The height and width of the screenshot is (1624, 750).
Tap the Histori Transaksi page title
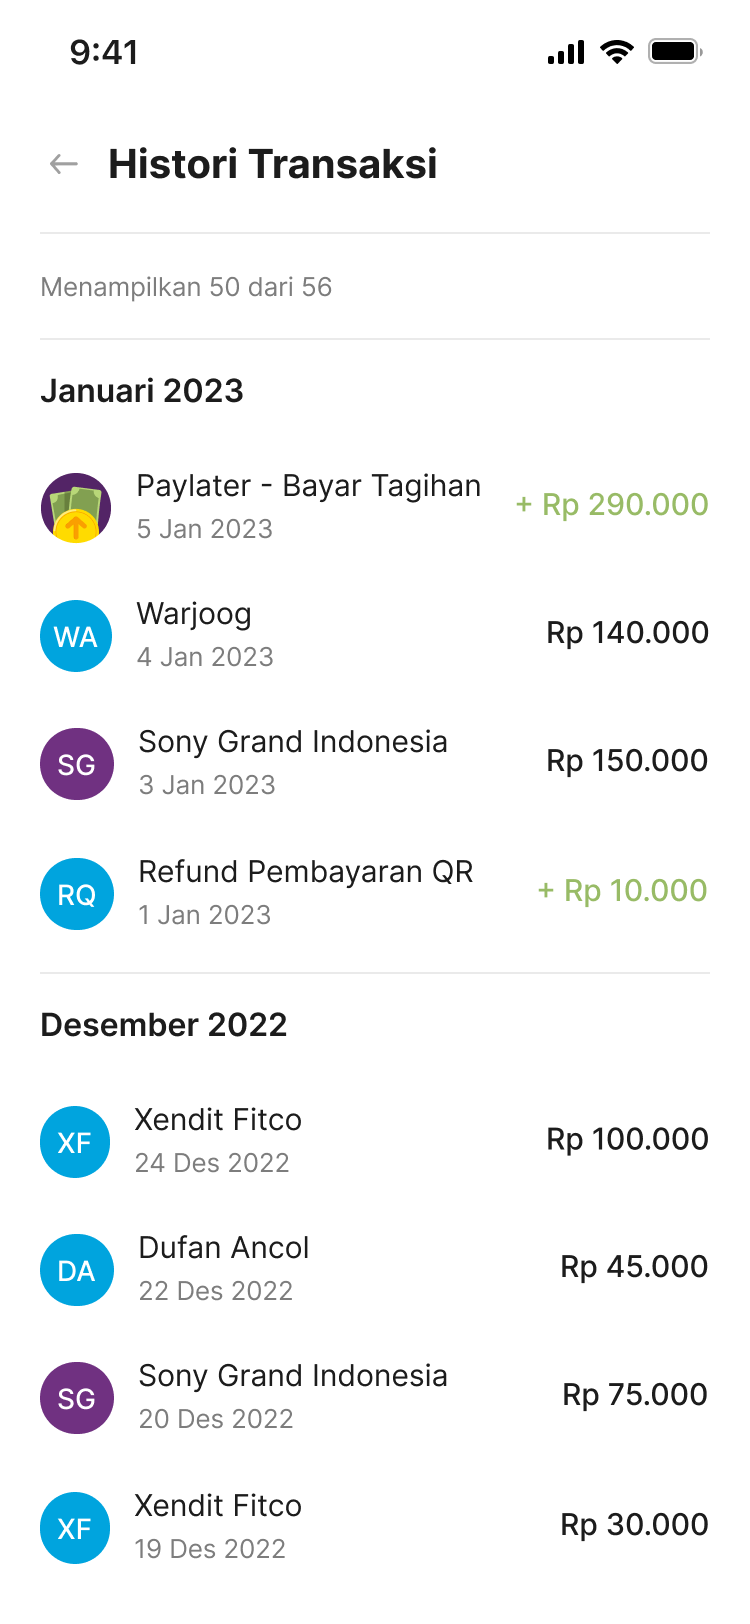(273, 164)
